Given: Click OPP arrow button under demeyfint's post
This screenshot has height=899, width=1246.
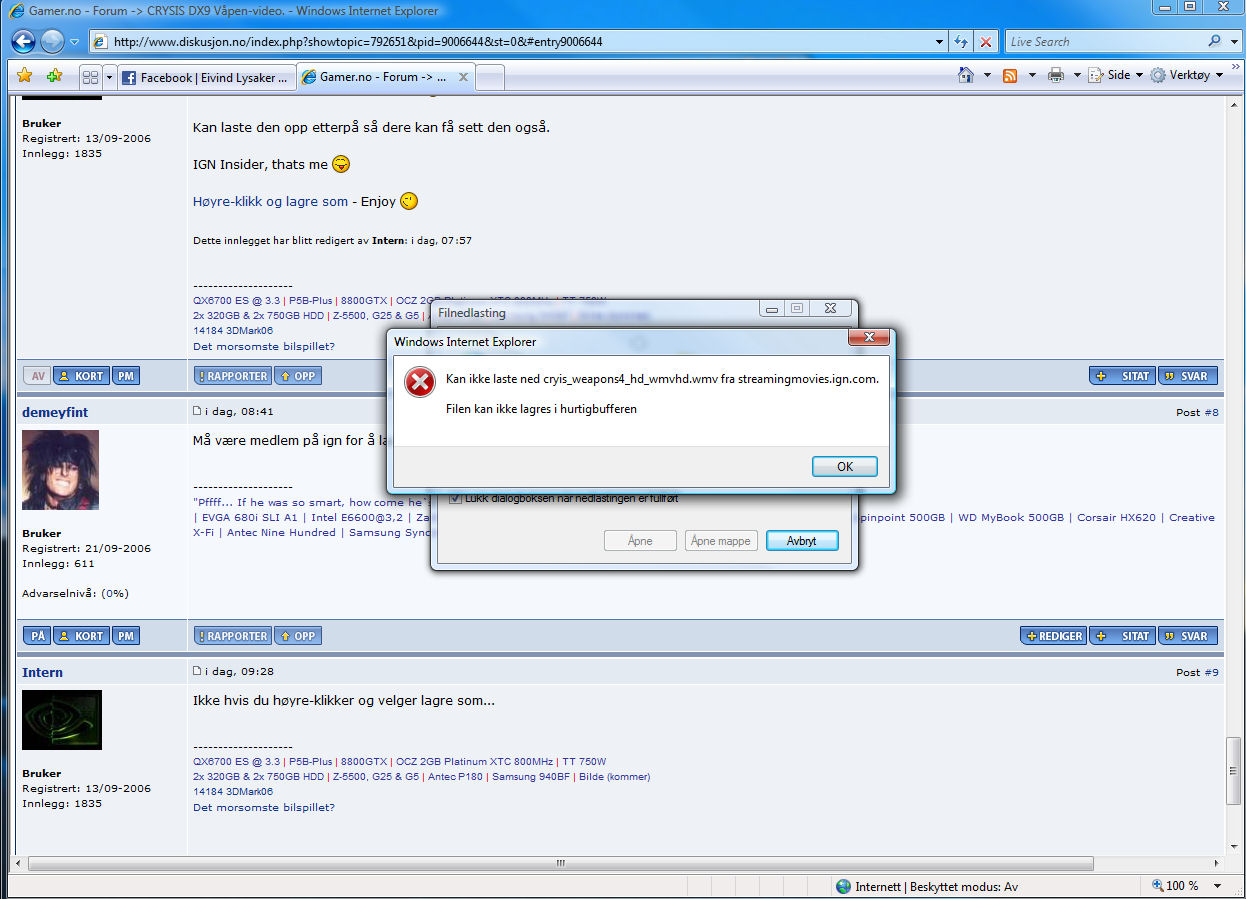Looking at the screenshot, I should [296, 636].
